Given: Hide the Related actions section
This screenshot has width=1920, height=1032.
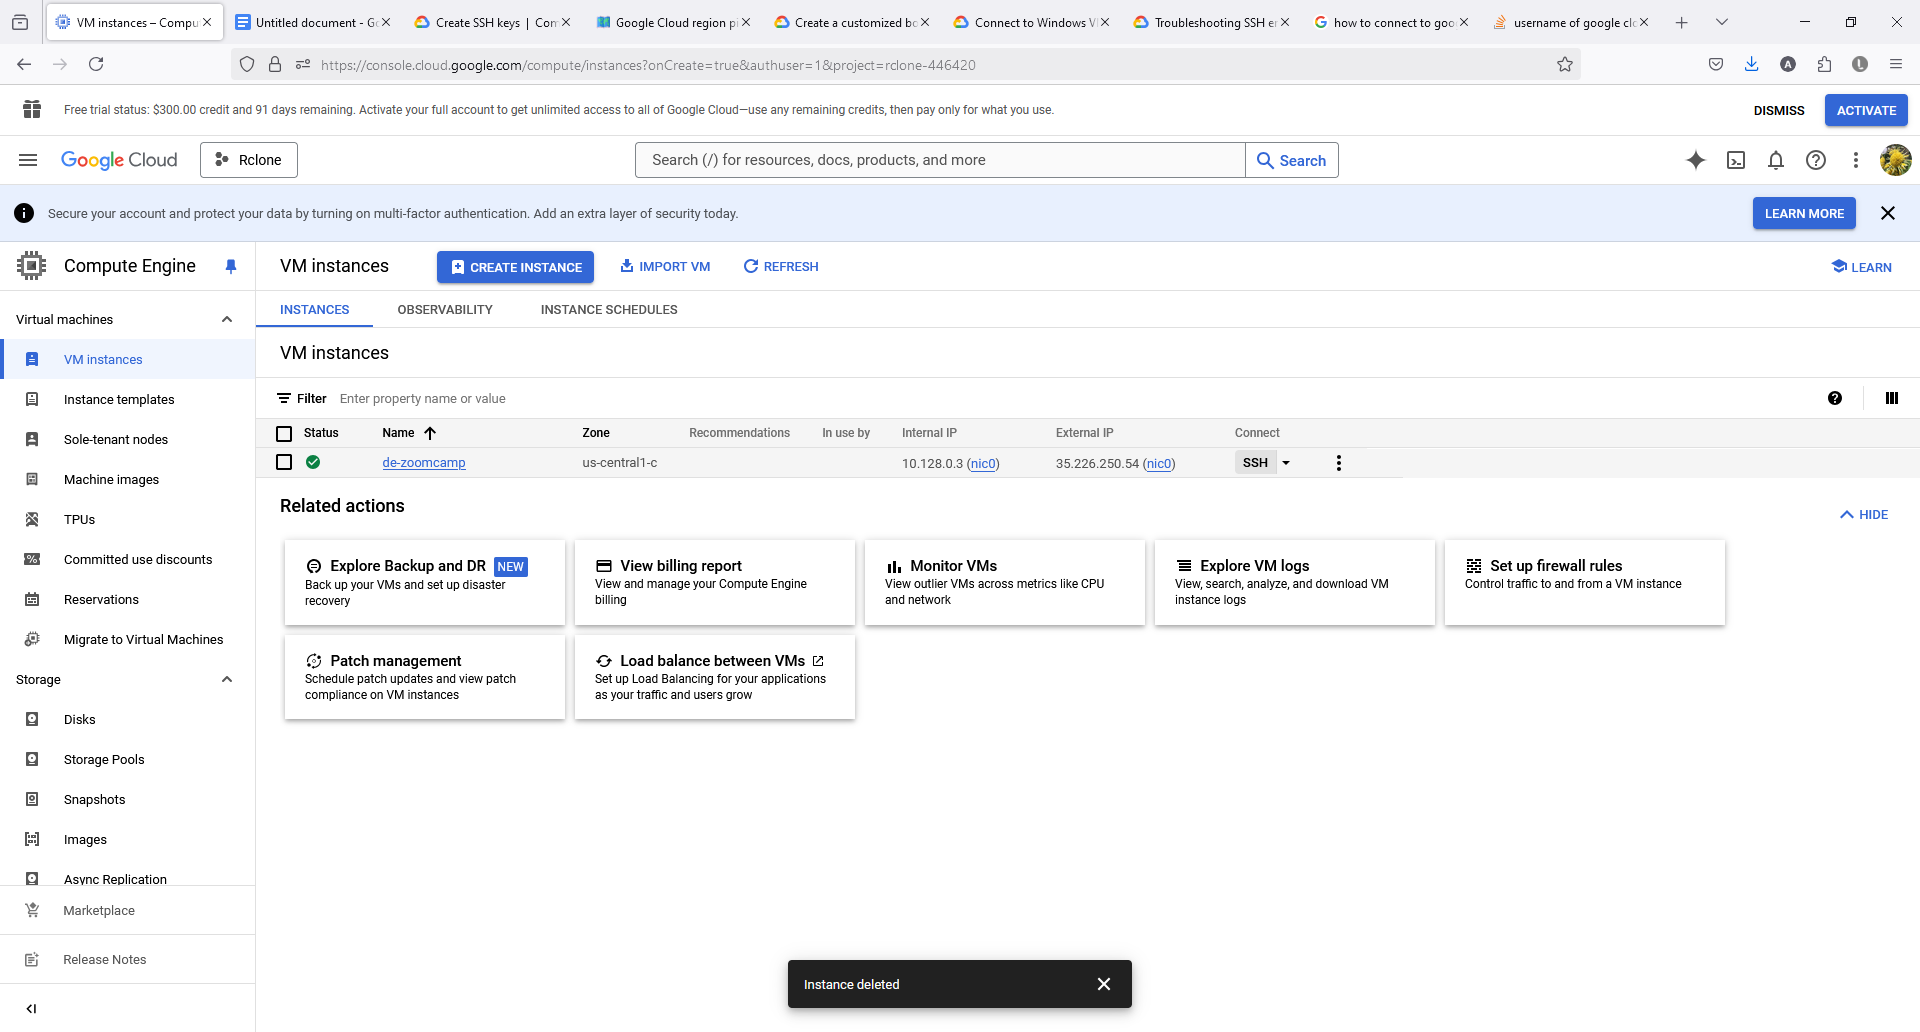Looking at the screenshot, I should tap(1864, 515).
